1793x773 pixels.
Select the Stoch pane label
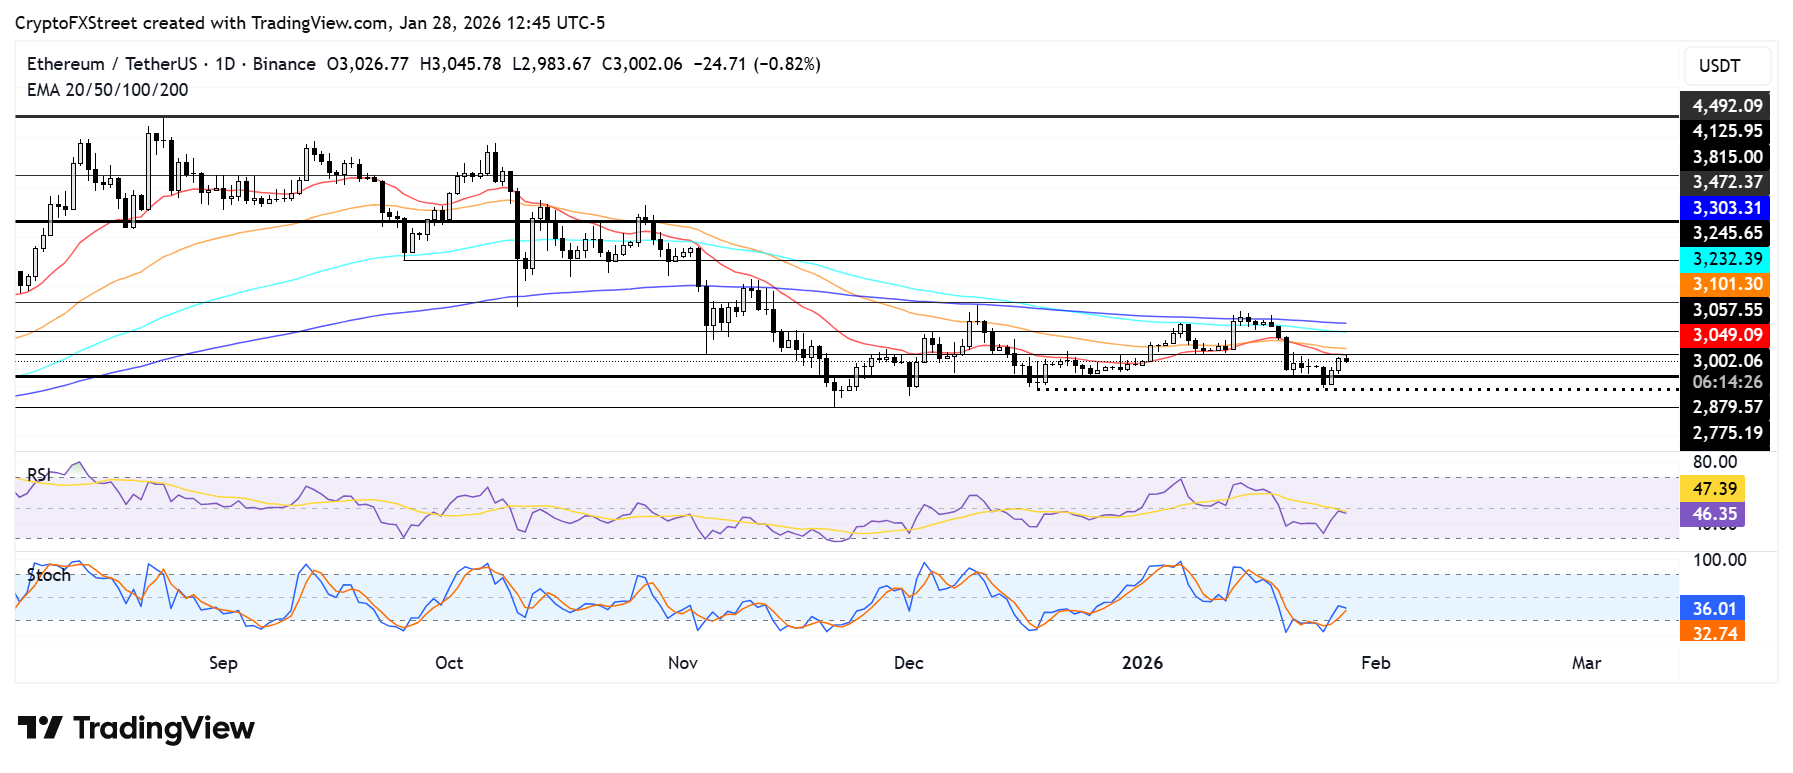tap(49, 575)
